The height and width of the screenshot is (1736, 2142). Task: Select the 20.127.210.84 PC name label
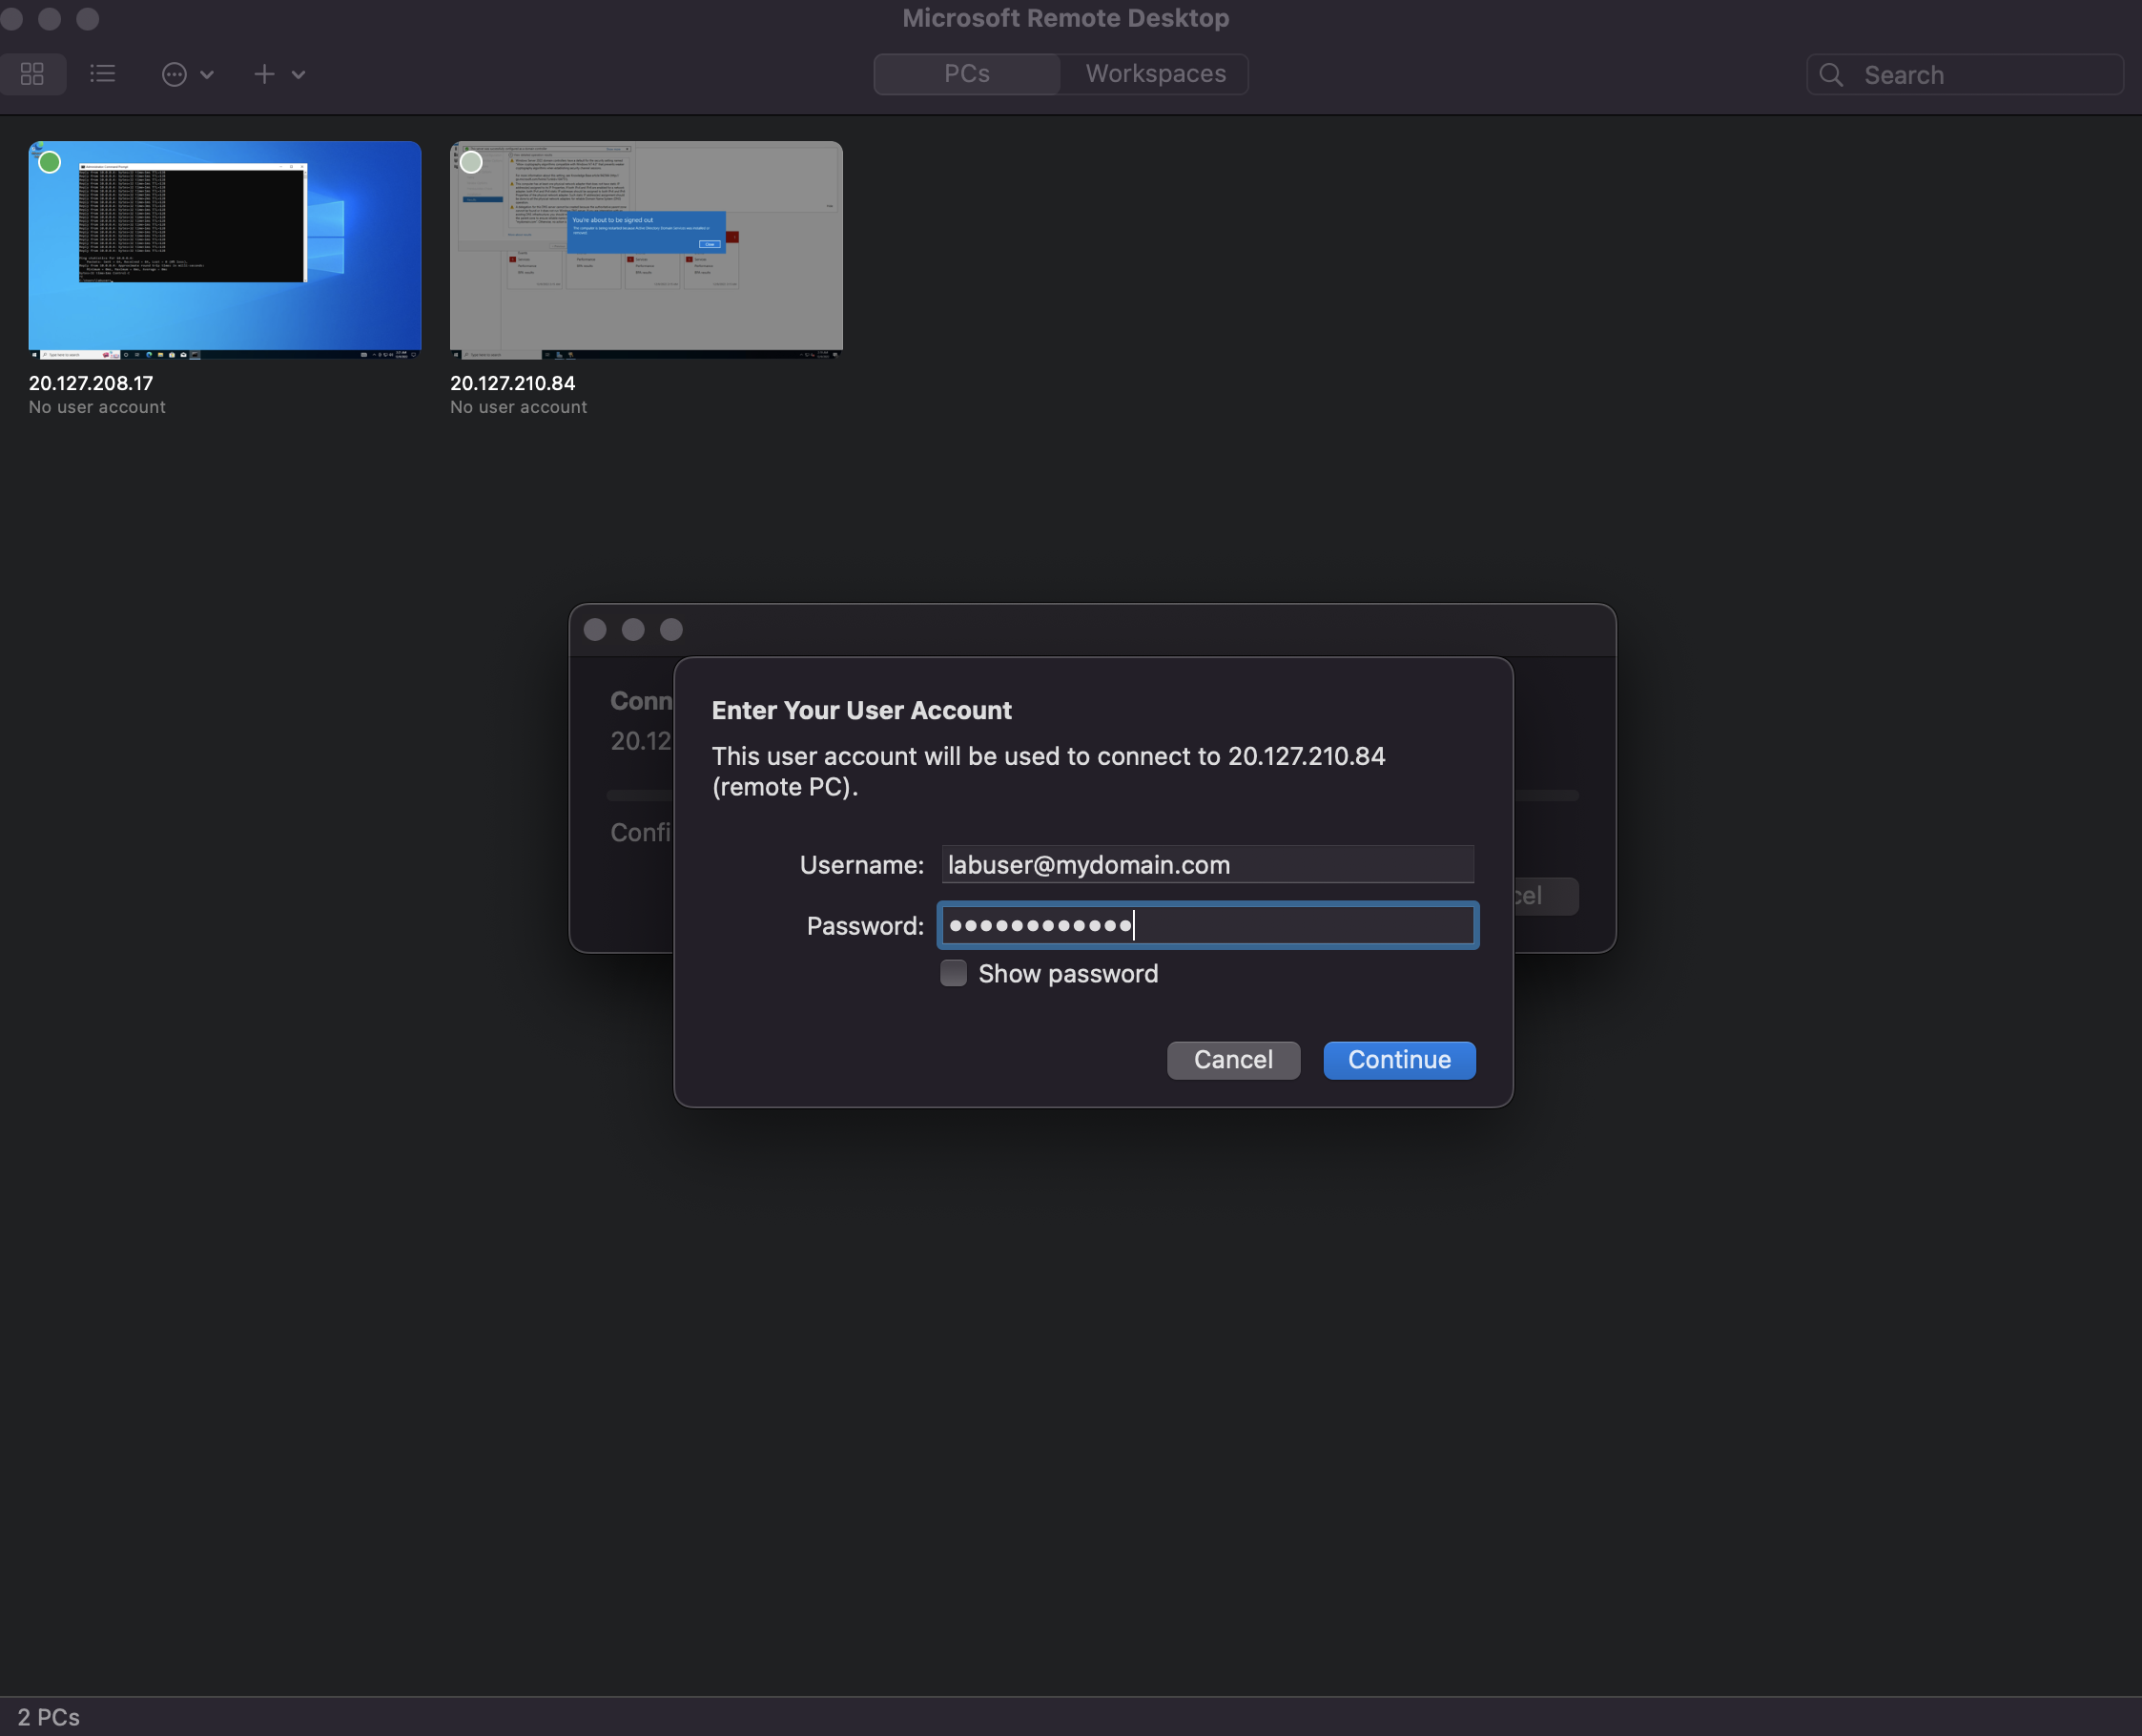tap(512, 383)
